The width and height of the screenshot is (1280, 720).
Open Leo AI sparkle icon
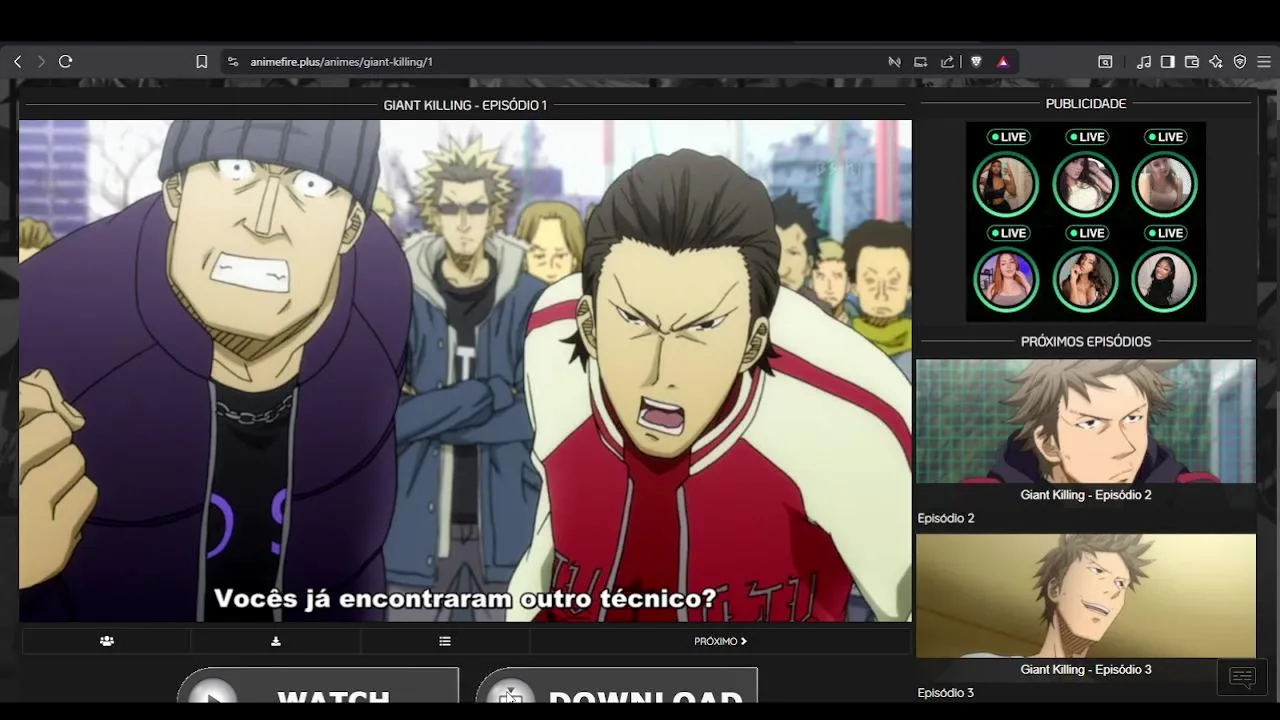1216,62
